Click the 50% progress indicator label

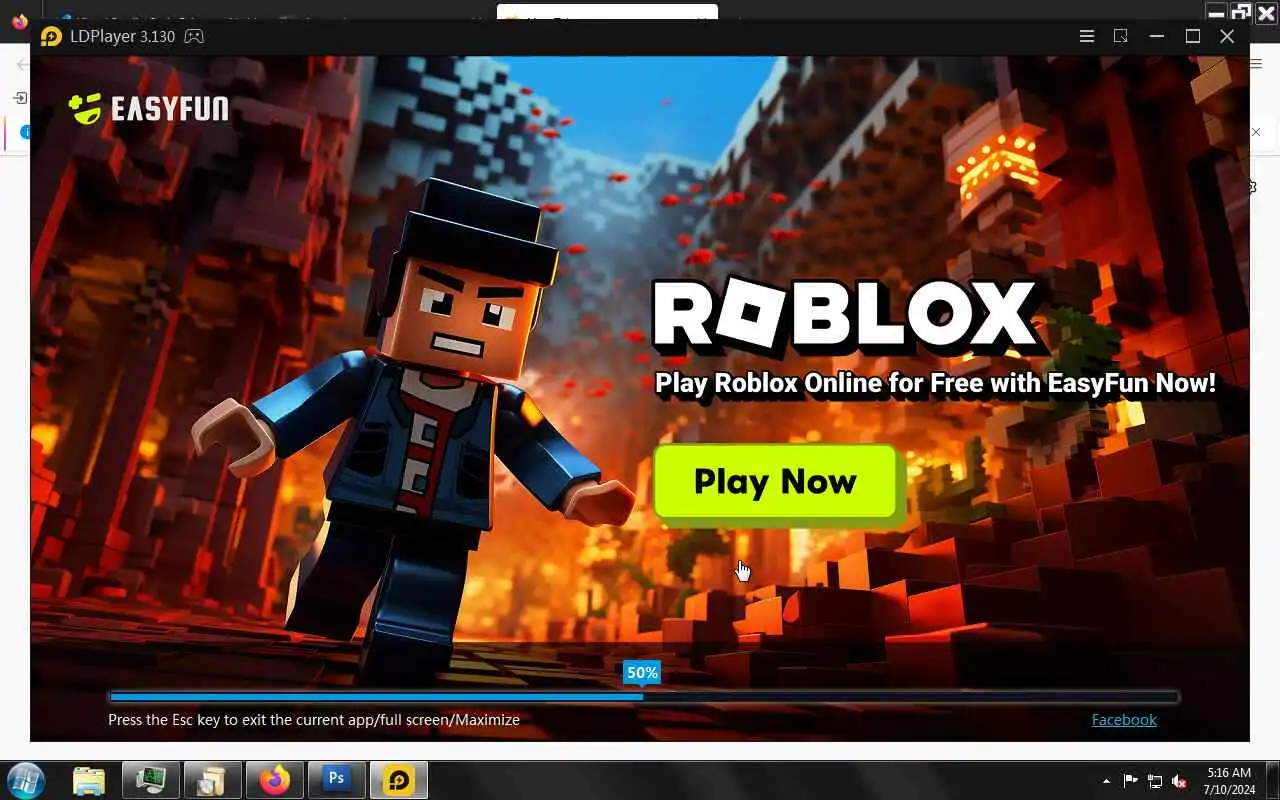tap(642, 673)
